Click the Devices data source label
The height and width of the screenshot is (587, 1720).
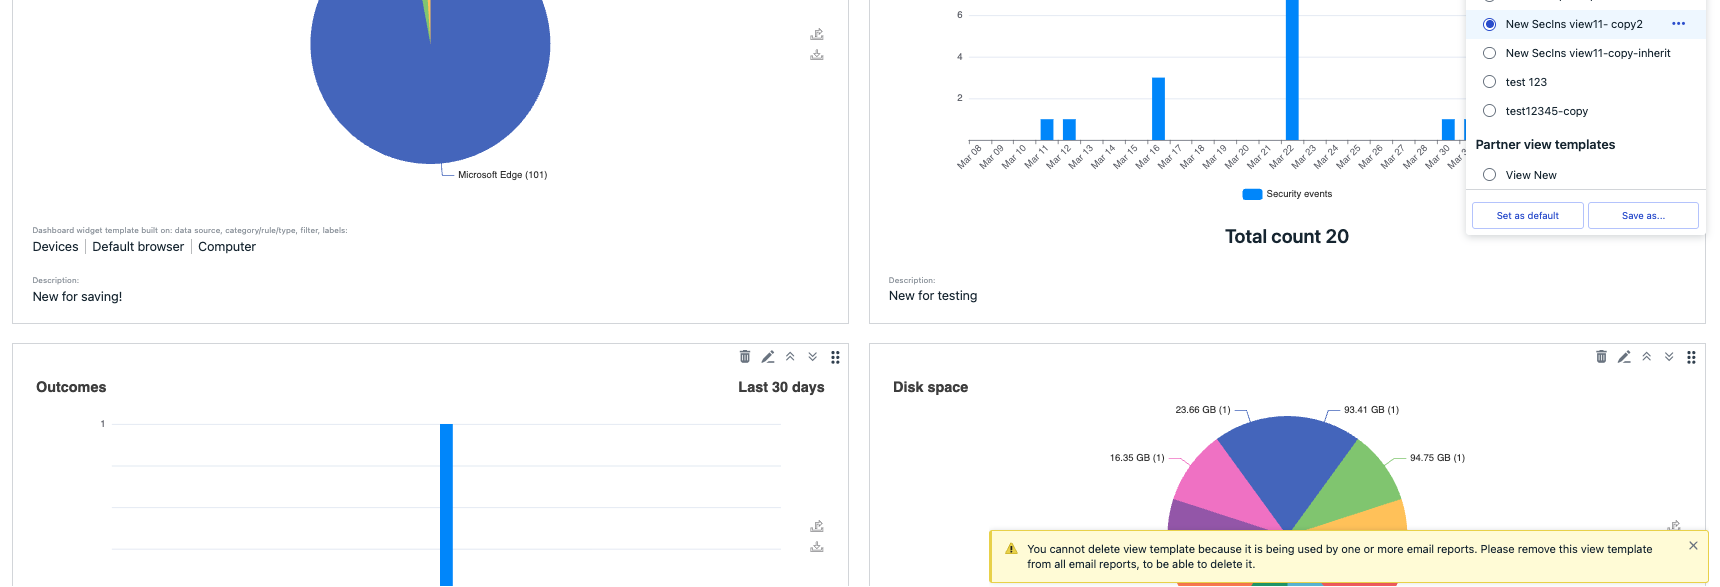[55, 247]
